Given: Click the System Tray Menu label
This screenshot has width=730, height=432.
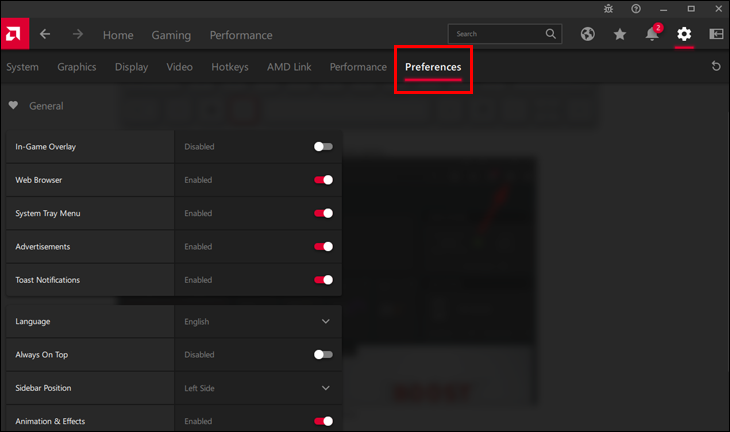Looking at the screenshot, I should 47,213.
